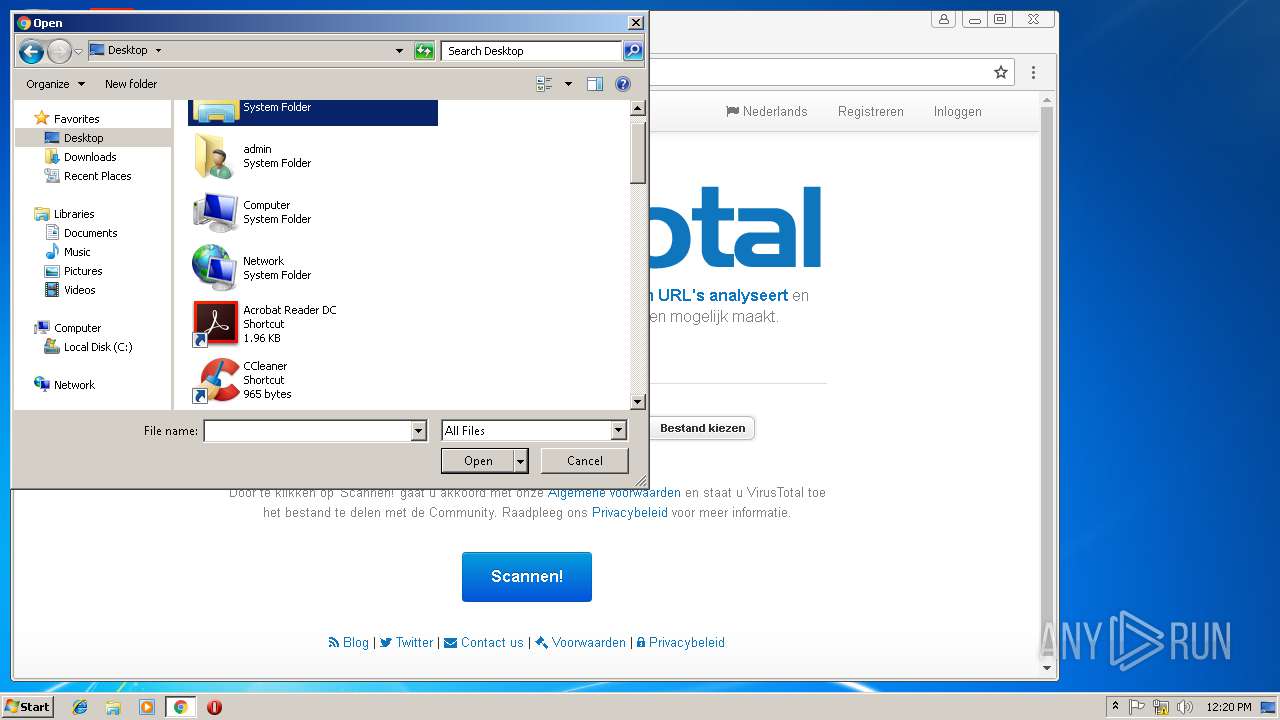Image resolution: width=1280 pixels, height=720 pixels.
Task: Open the recent locations dropdown next to Forward
Action: [x=79, y=52]
